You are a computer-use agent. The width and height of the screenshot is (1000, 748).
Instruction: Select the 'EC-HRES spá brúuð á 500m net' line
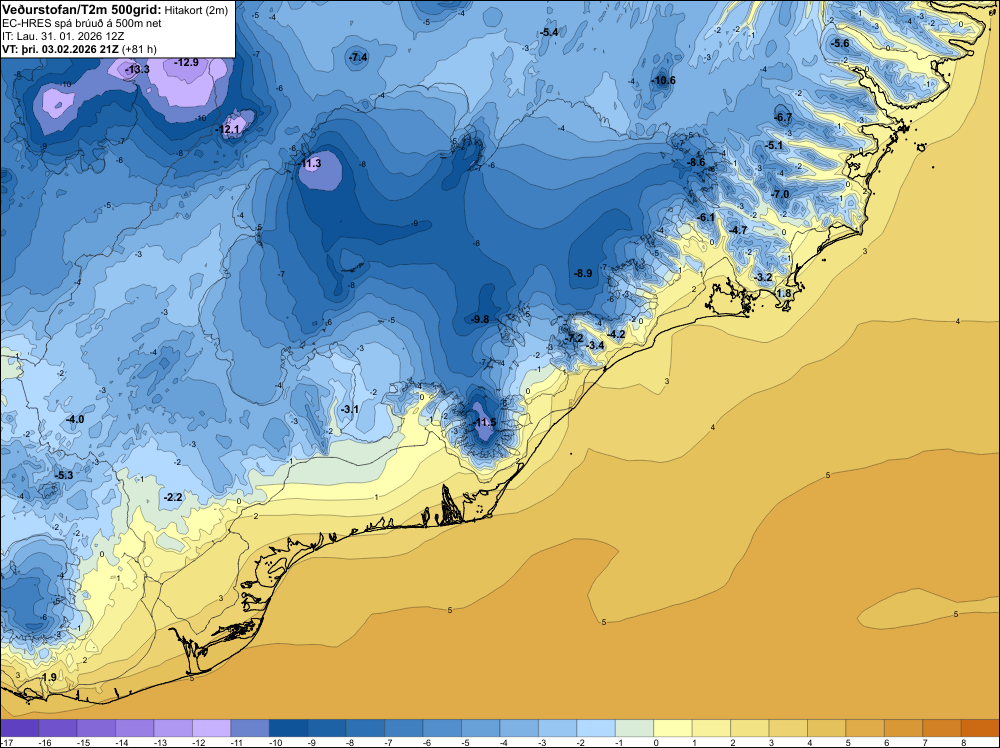pyautogui.click(x=82, y=23)
